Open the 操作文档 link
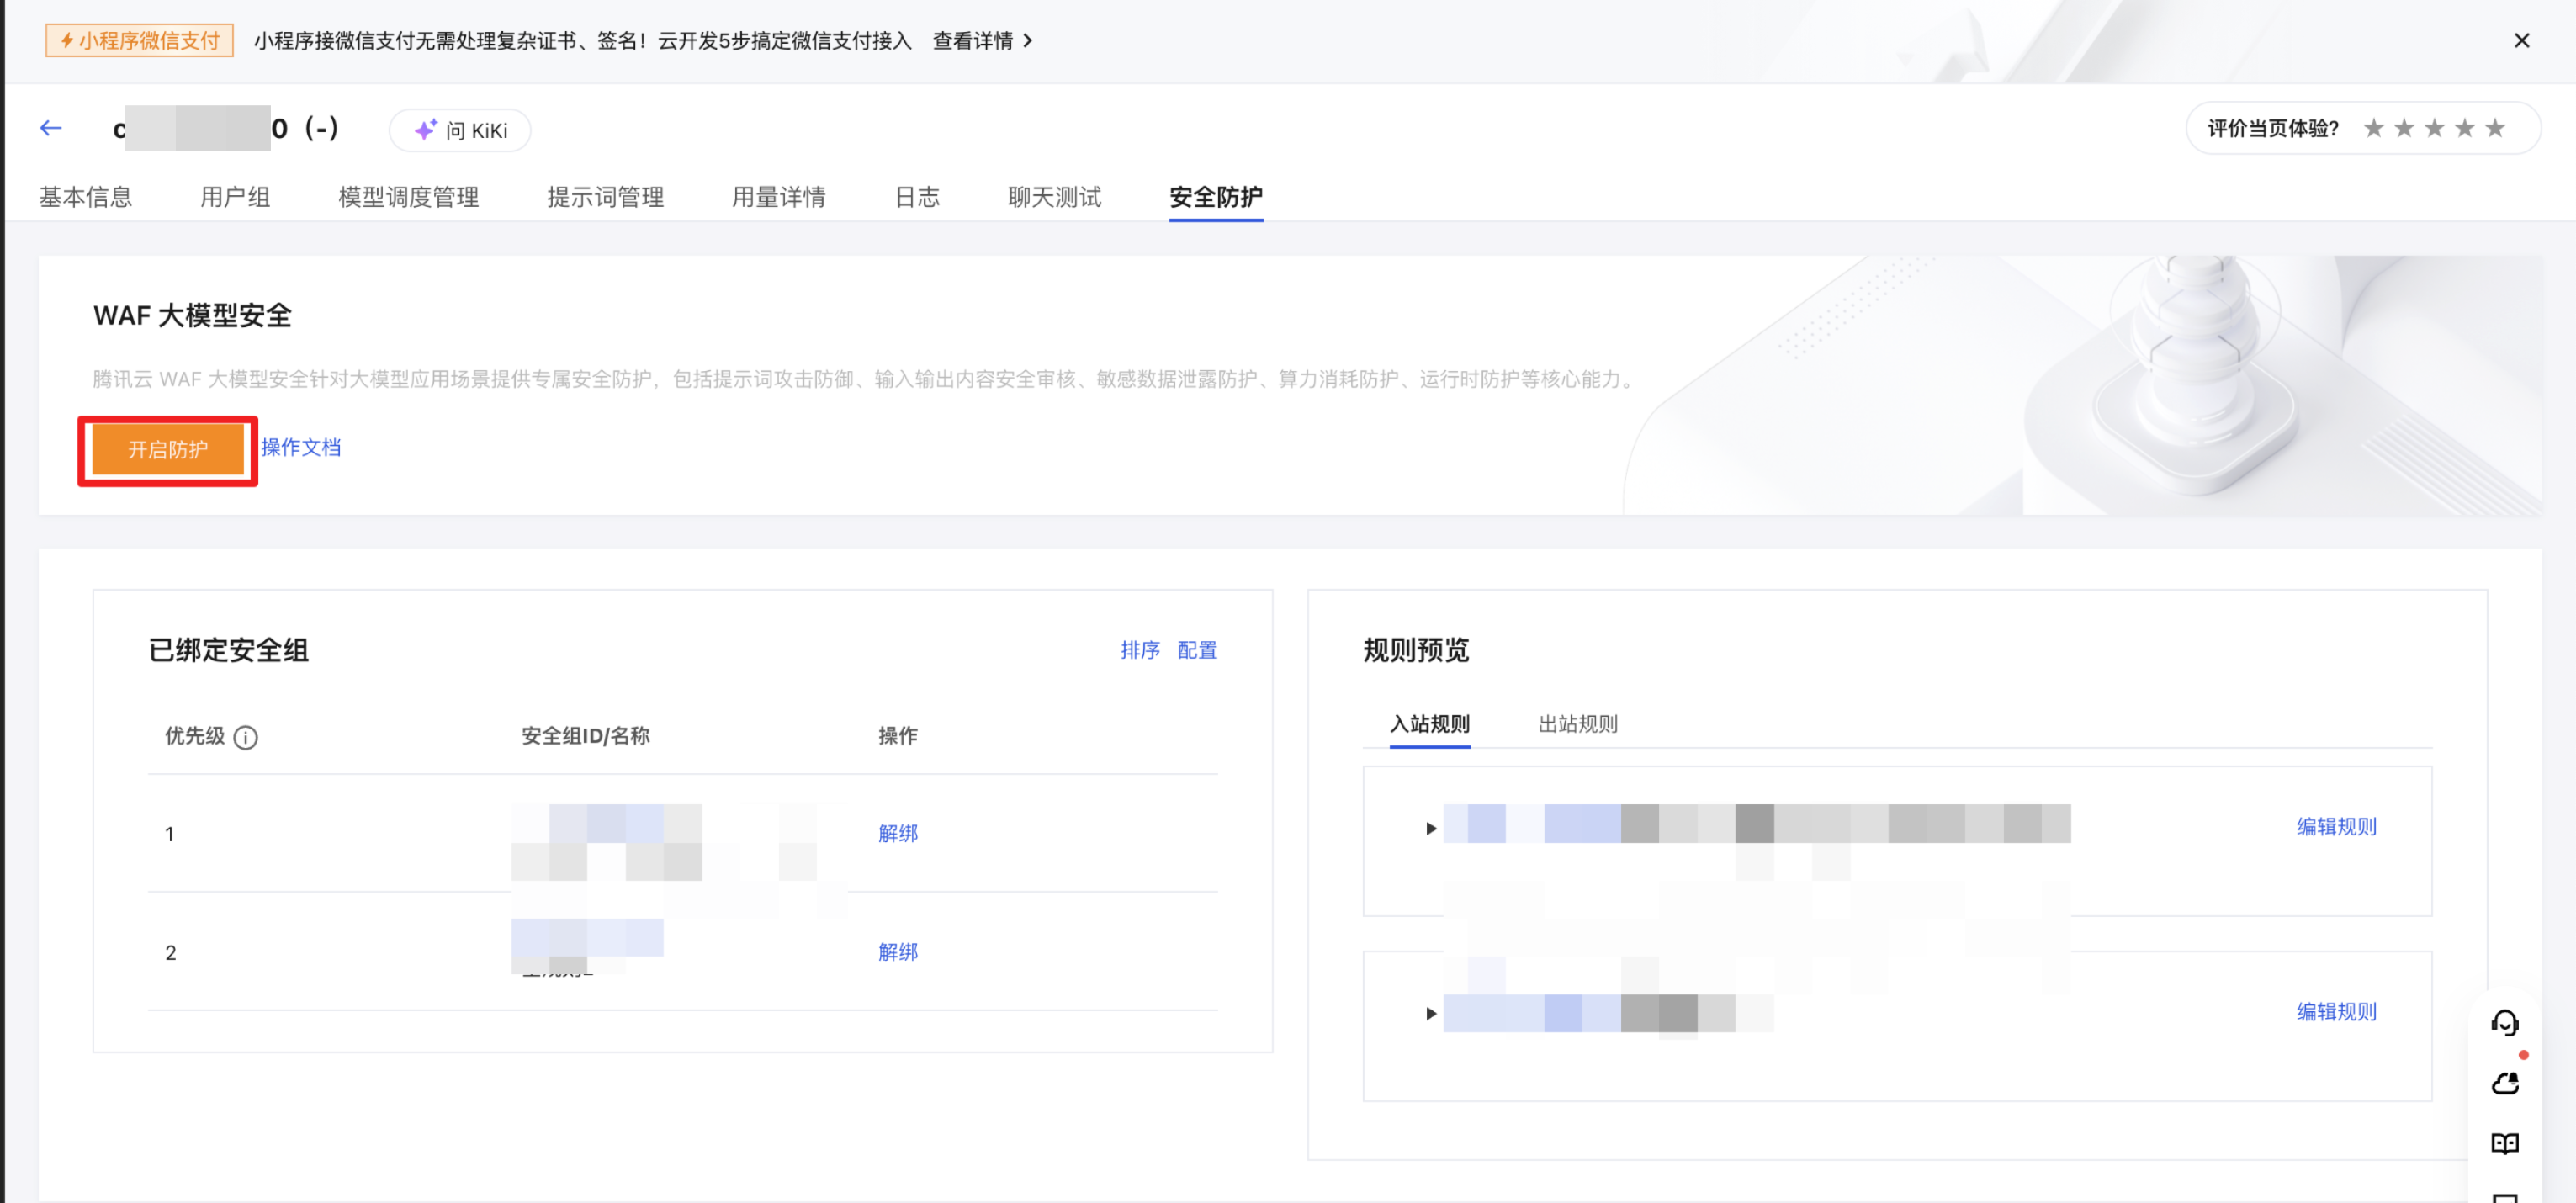 click(300, 447)
